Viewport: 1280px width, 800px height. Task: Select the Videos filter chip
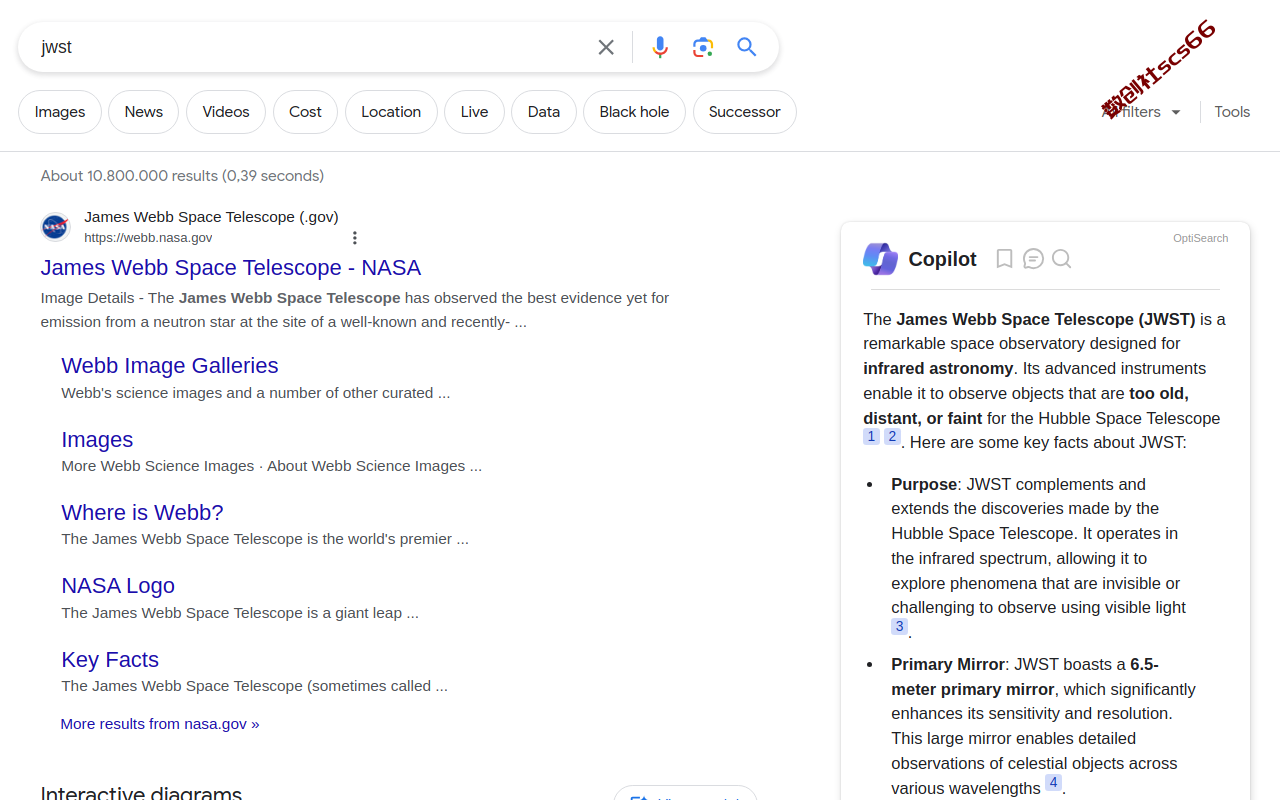tap(226, 112)
